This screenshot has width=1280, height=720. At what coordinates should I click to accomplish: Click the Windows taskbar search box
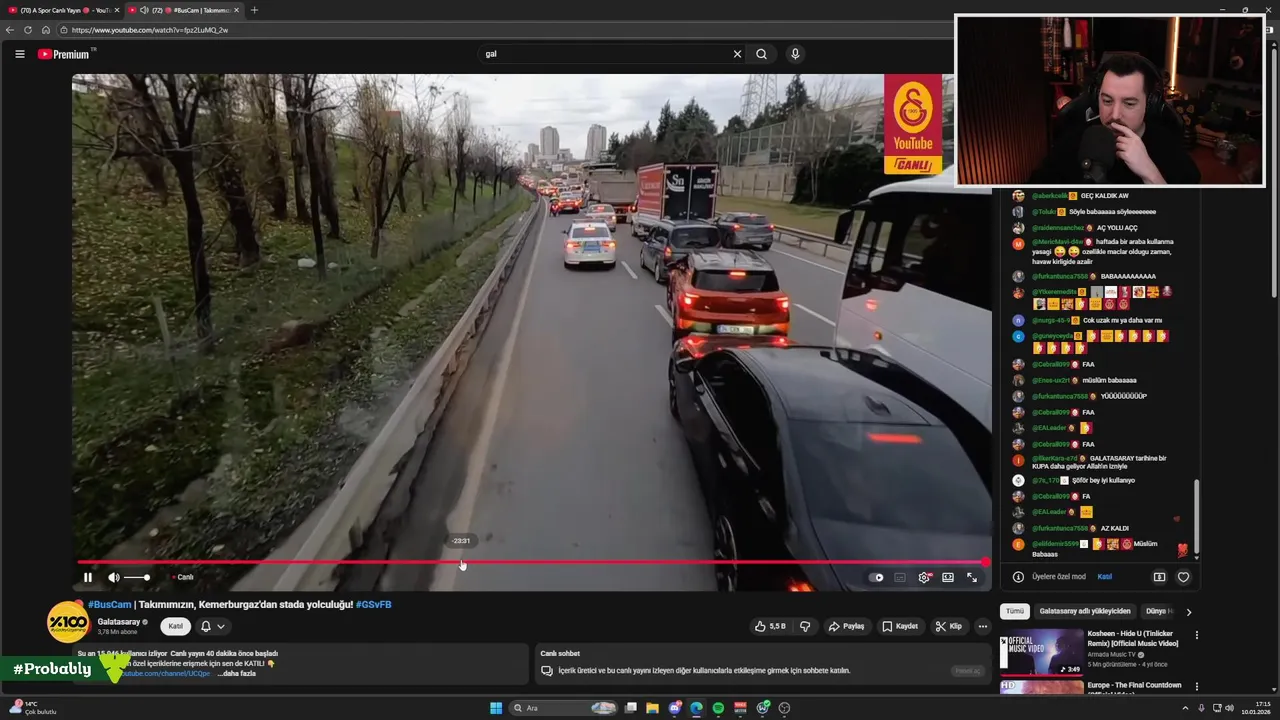564,708
